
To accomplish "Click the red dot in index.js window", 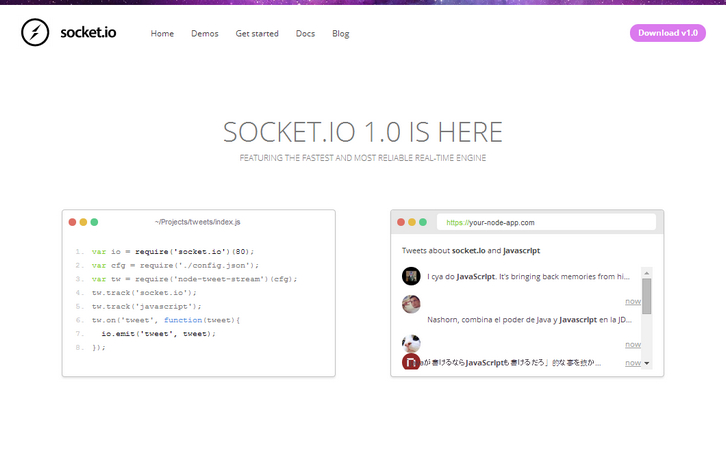I will pyautogui.click(x=72, y=222).
